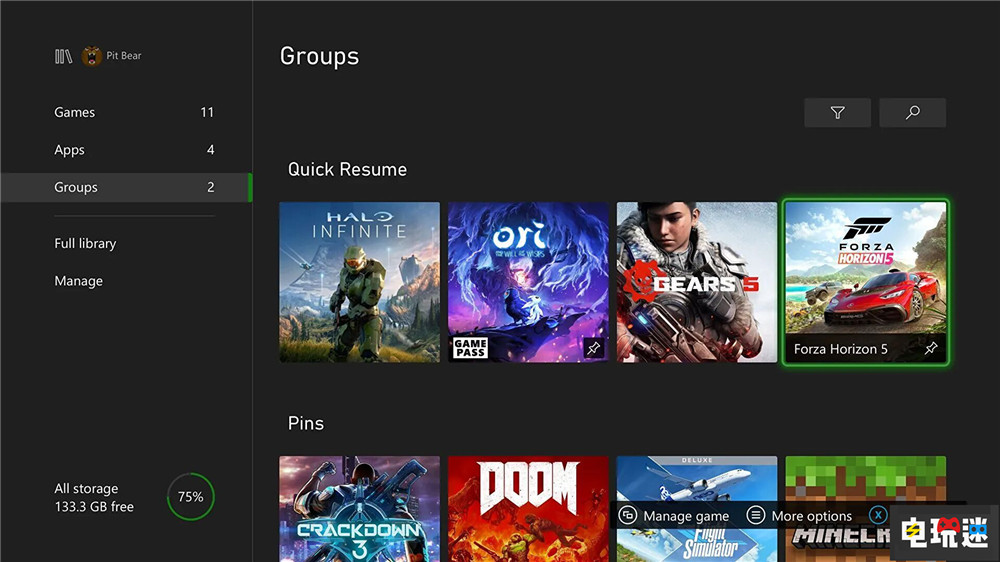
Task: Click the Groups count 2
Action: pos(210,188)
